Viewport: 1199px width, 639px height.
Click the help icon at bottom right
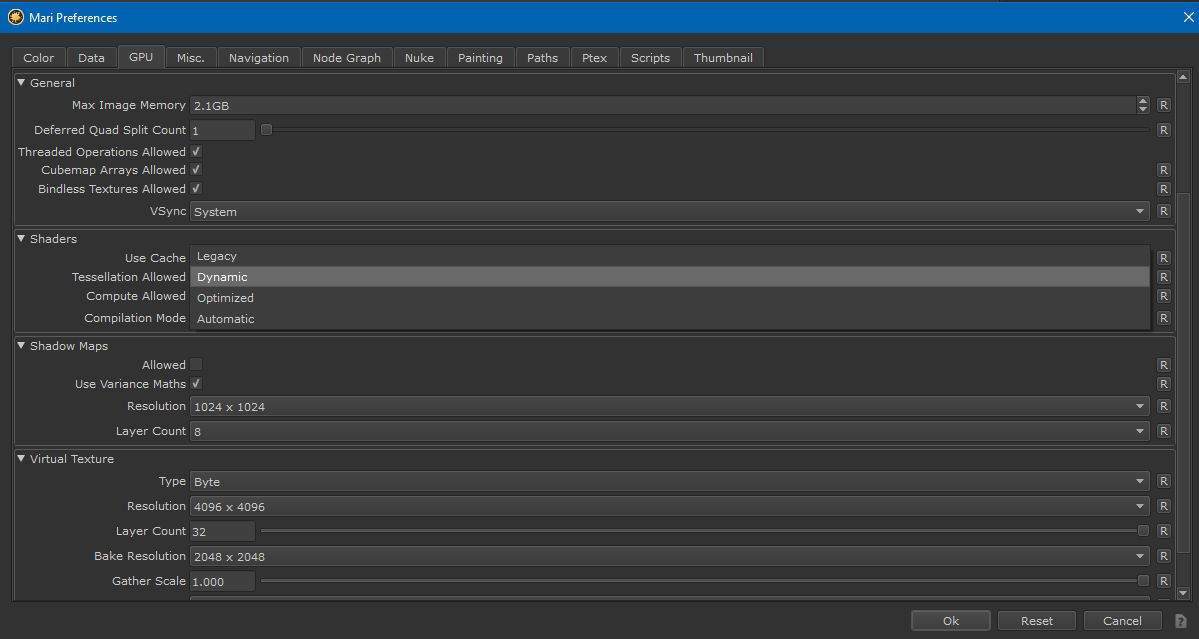tap(1181, 621)
